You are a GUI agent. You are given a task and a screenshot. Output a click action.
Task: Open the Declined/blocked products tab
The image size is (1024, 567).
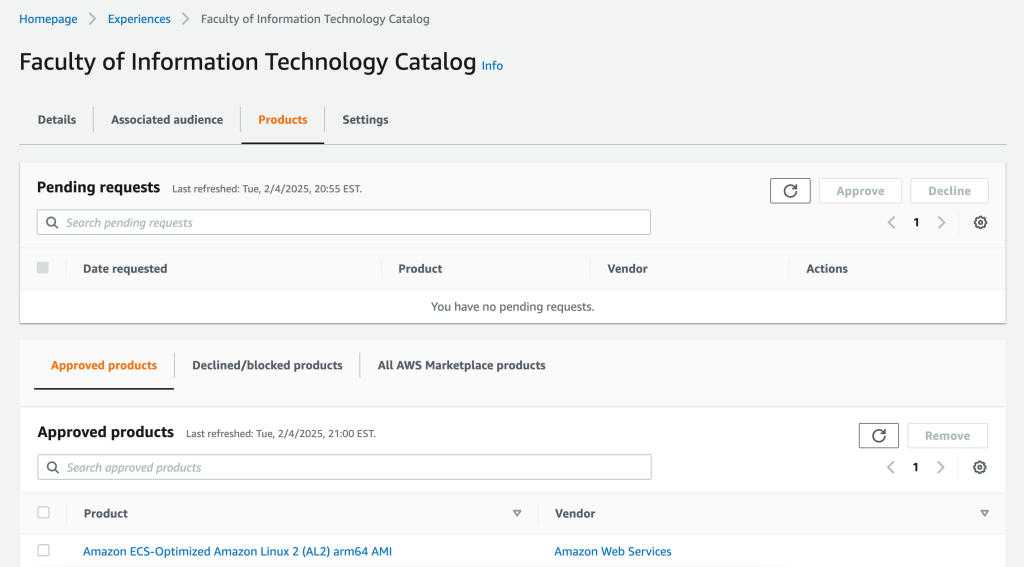click(x=267, y=366)
